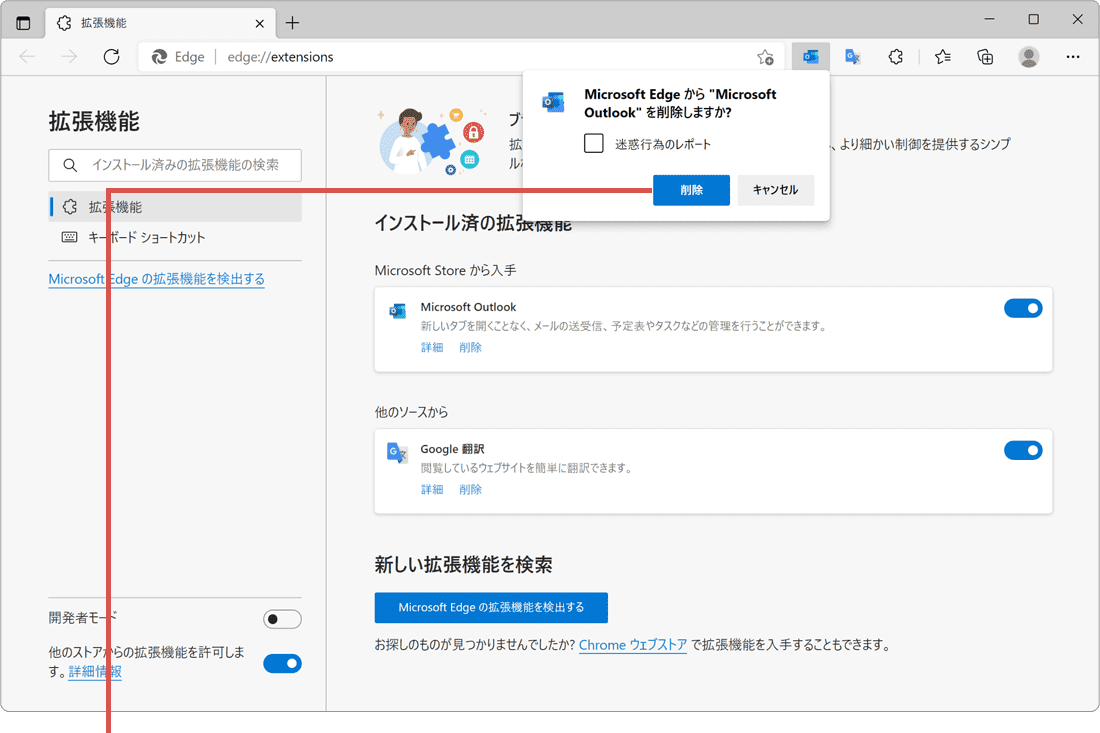Disable the Microsoft Outlook extension toggle
Image resolution: width=1100 pixels, height=733 pixels.
(1023, 309)
